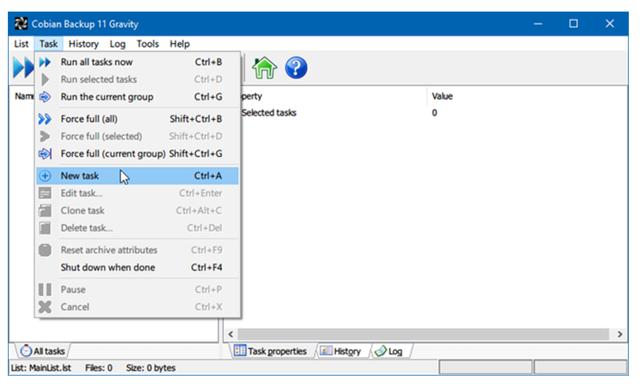Minimize the Cobian Backup window
The width and height of the screenshot is (640, 384).
click(538, 24)
